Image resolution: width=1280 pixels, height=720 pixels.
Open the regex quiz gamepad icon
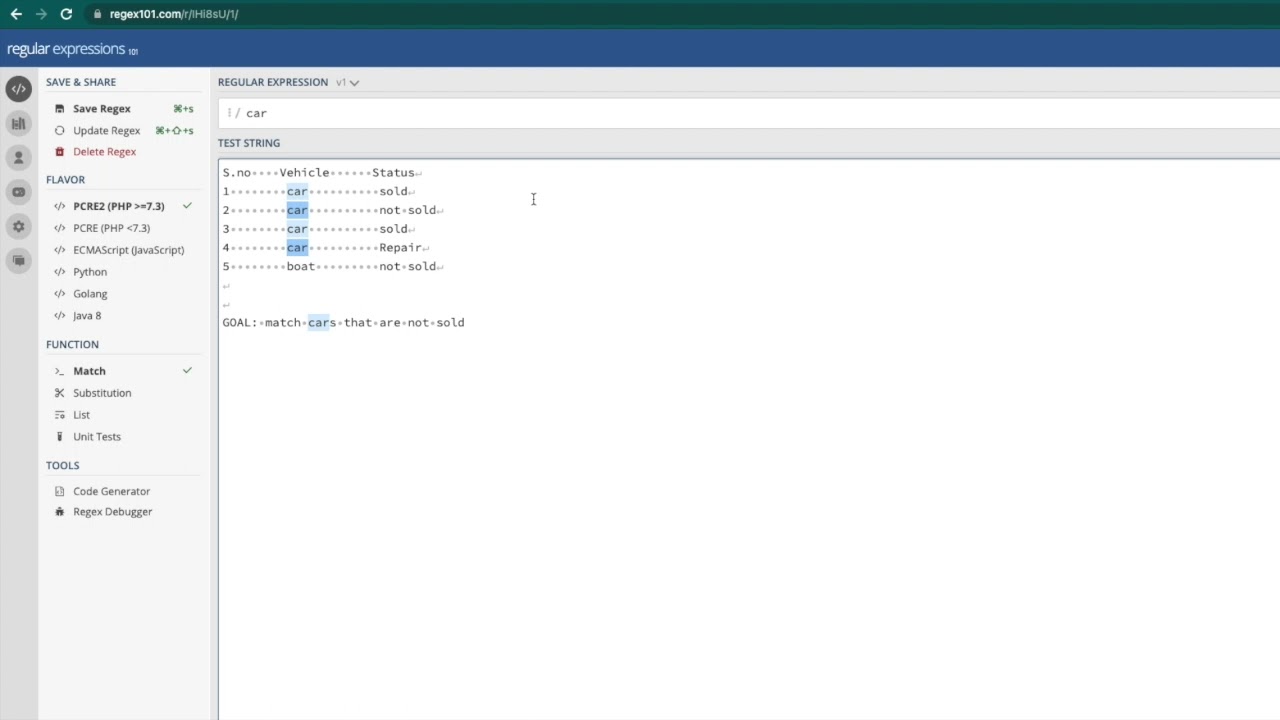[18, 192]
